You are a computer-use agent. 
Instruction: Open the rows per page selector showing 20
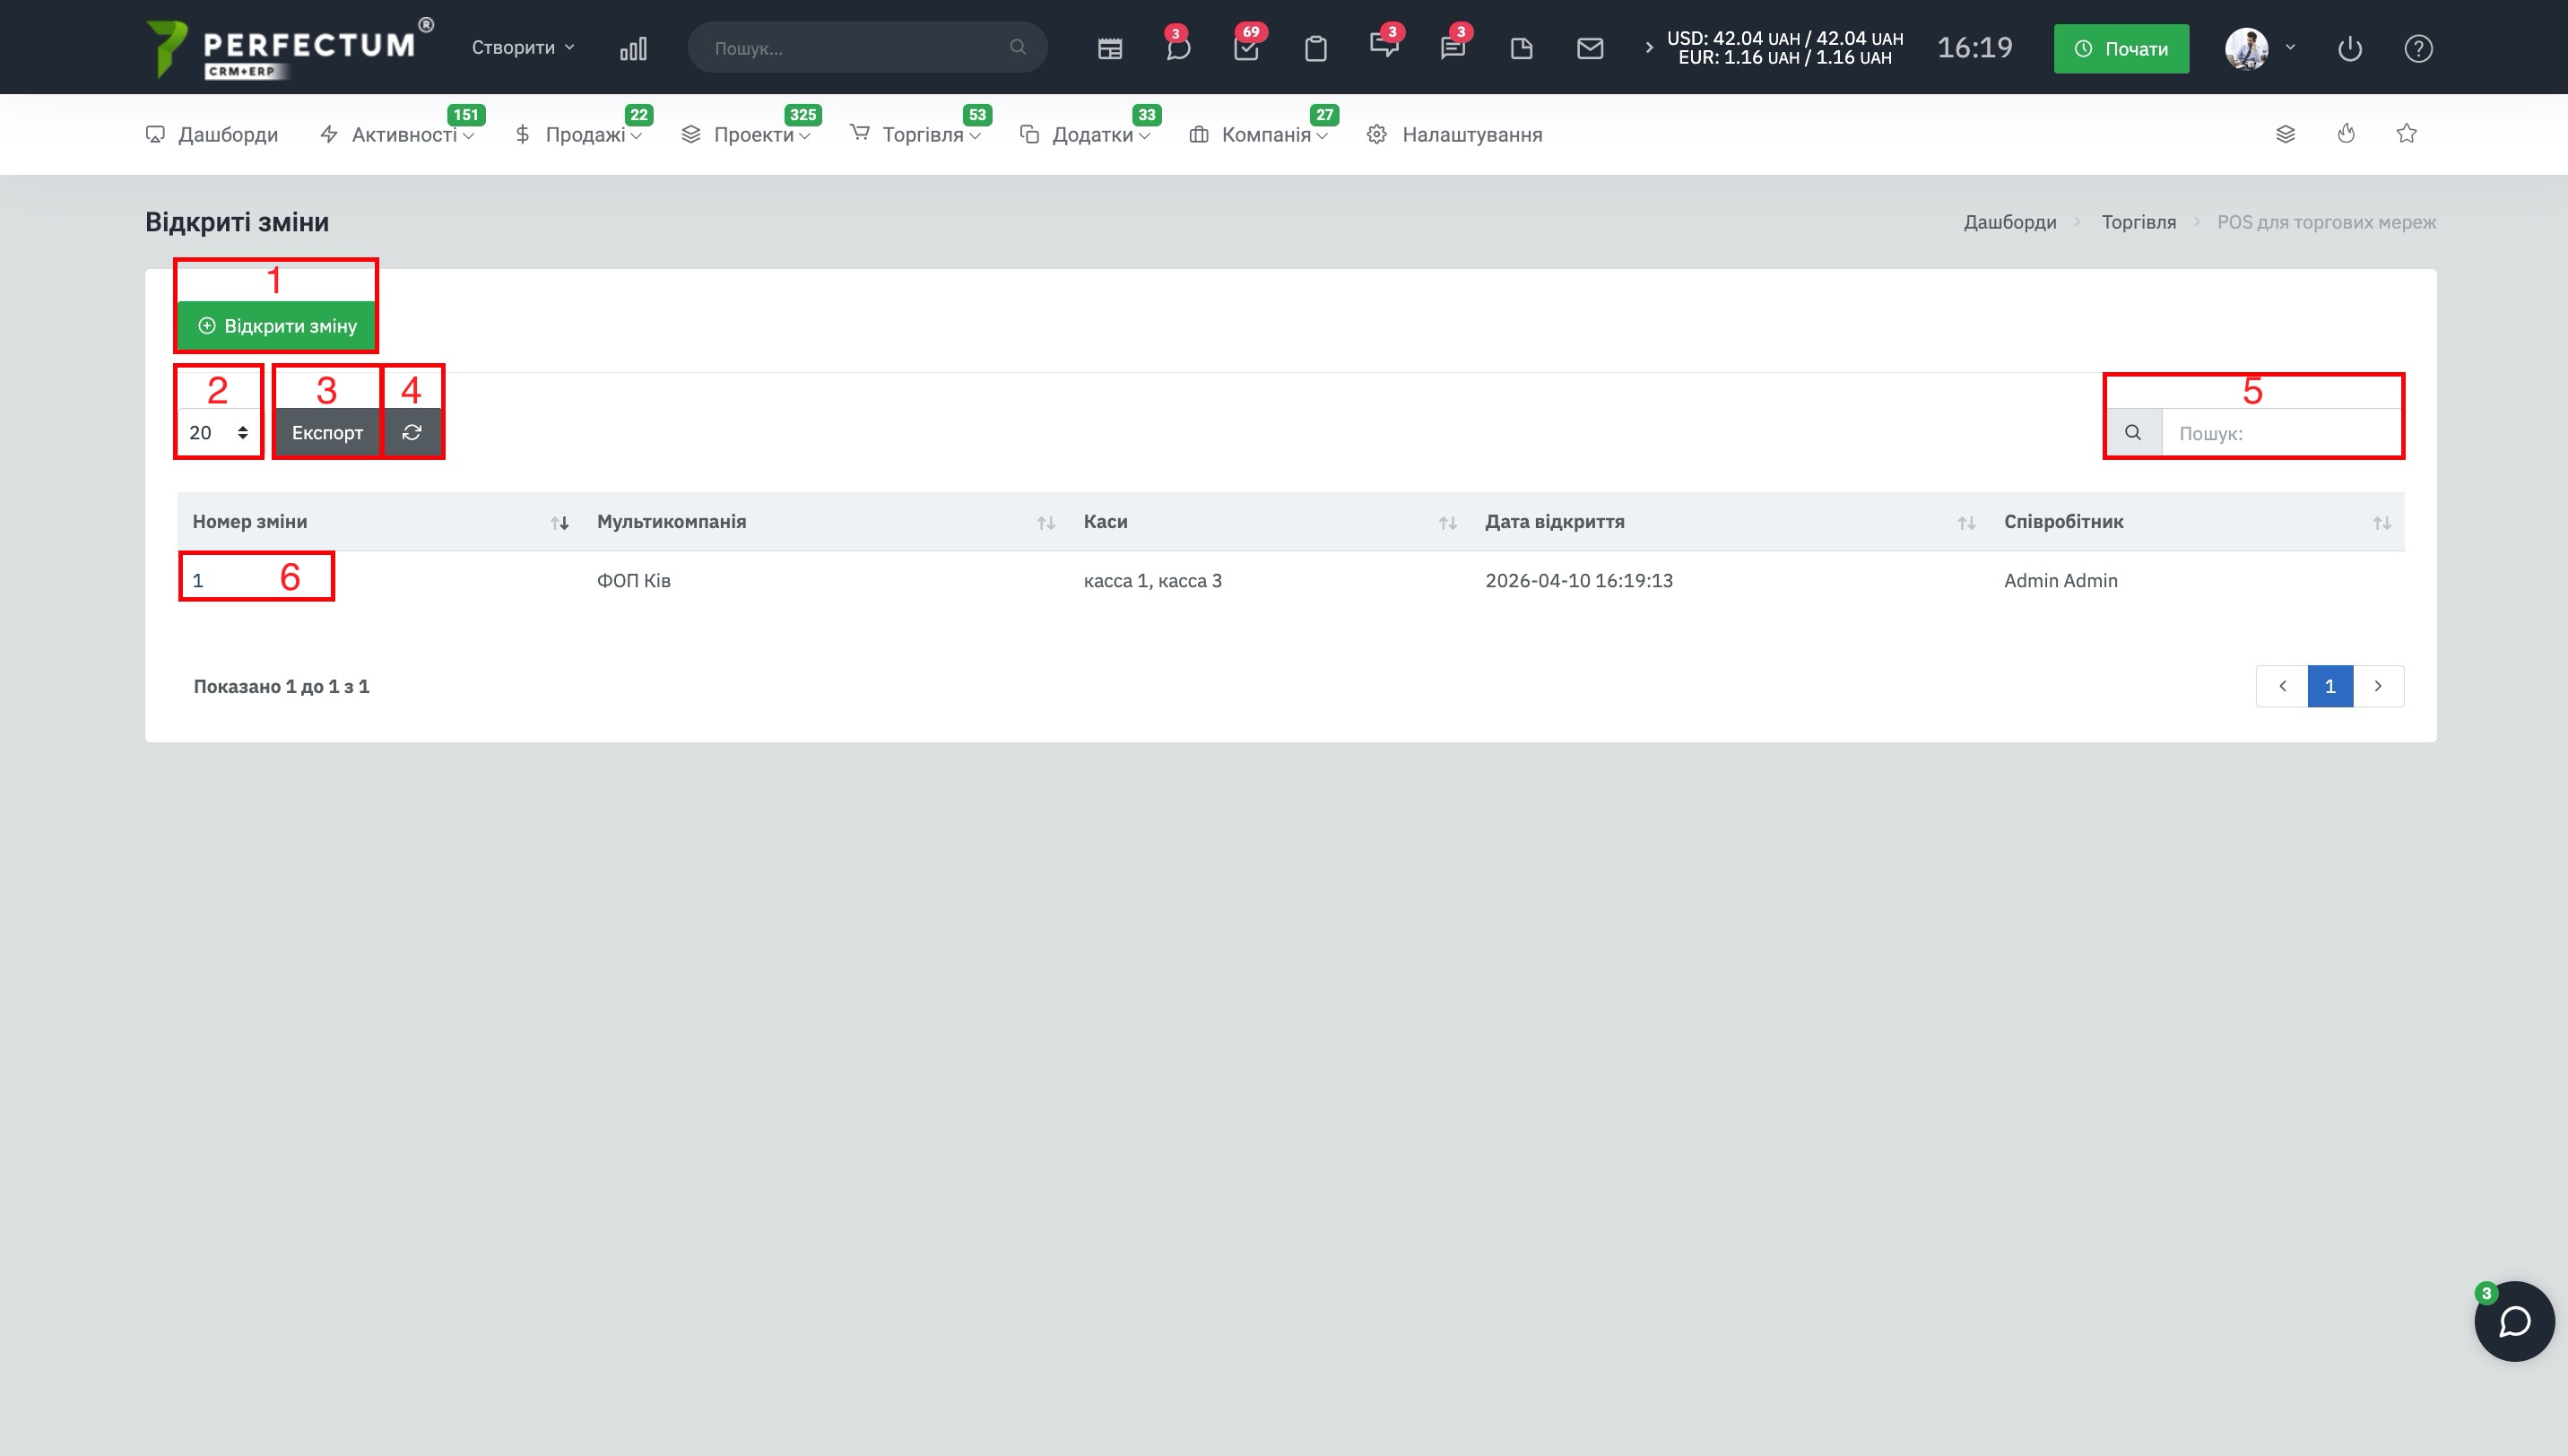click(x=218, y=433)
